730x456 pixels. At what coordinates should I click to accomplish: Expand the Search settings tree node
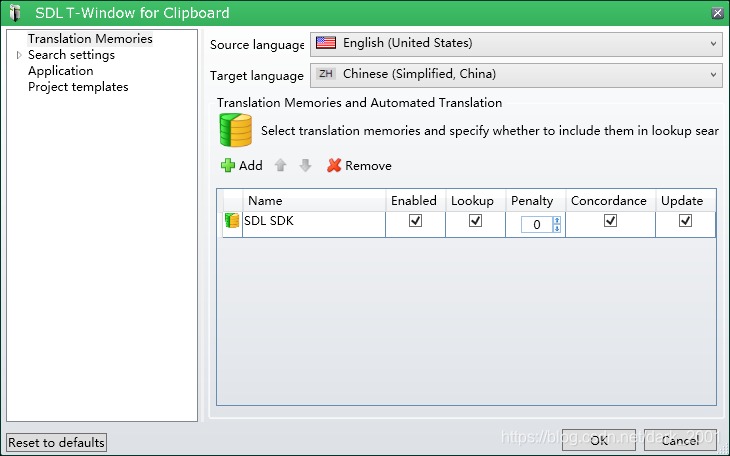(x=19, y=55)
